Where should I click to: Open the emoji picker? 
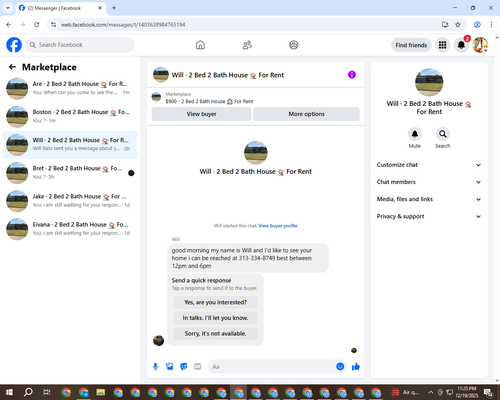click(x=340, y=367)
